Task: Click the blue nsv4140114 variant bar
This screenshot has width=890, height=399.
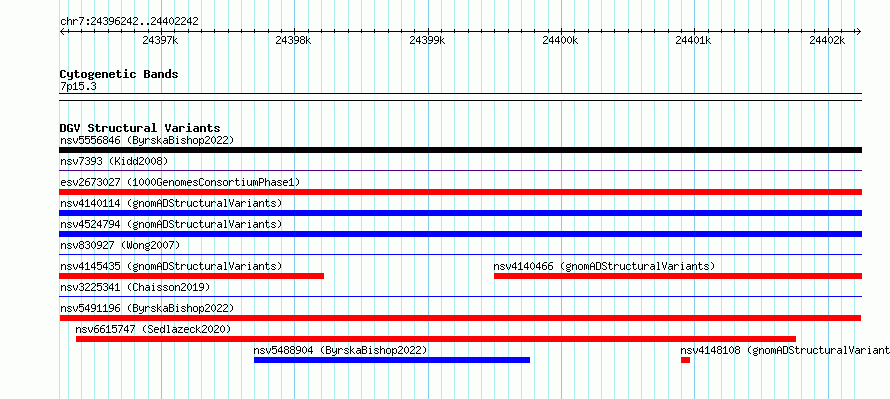Action: click(460, 213)
